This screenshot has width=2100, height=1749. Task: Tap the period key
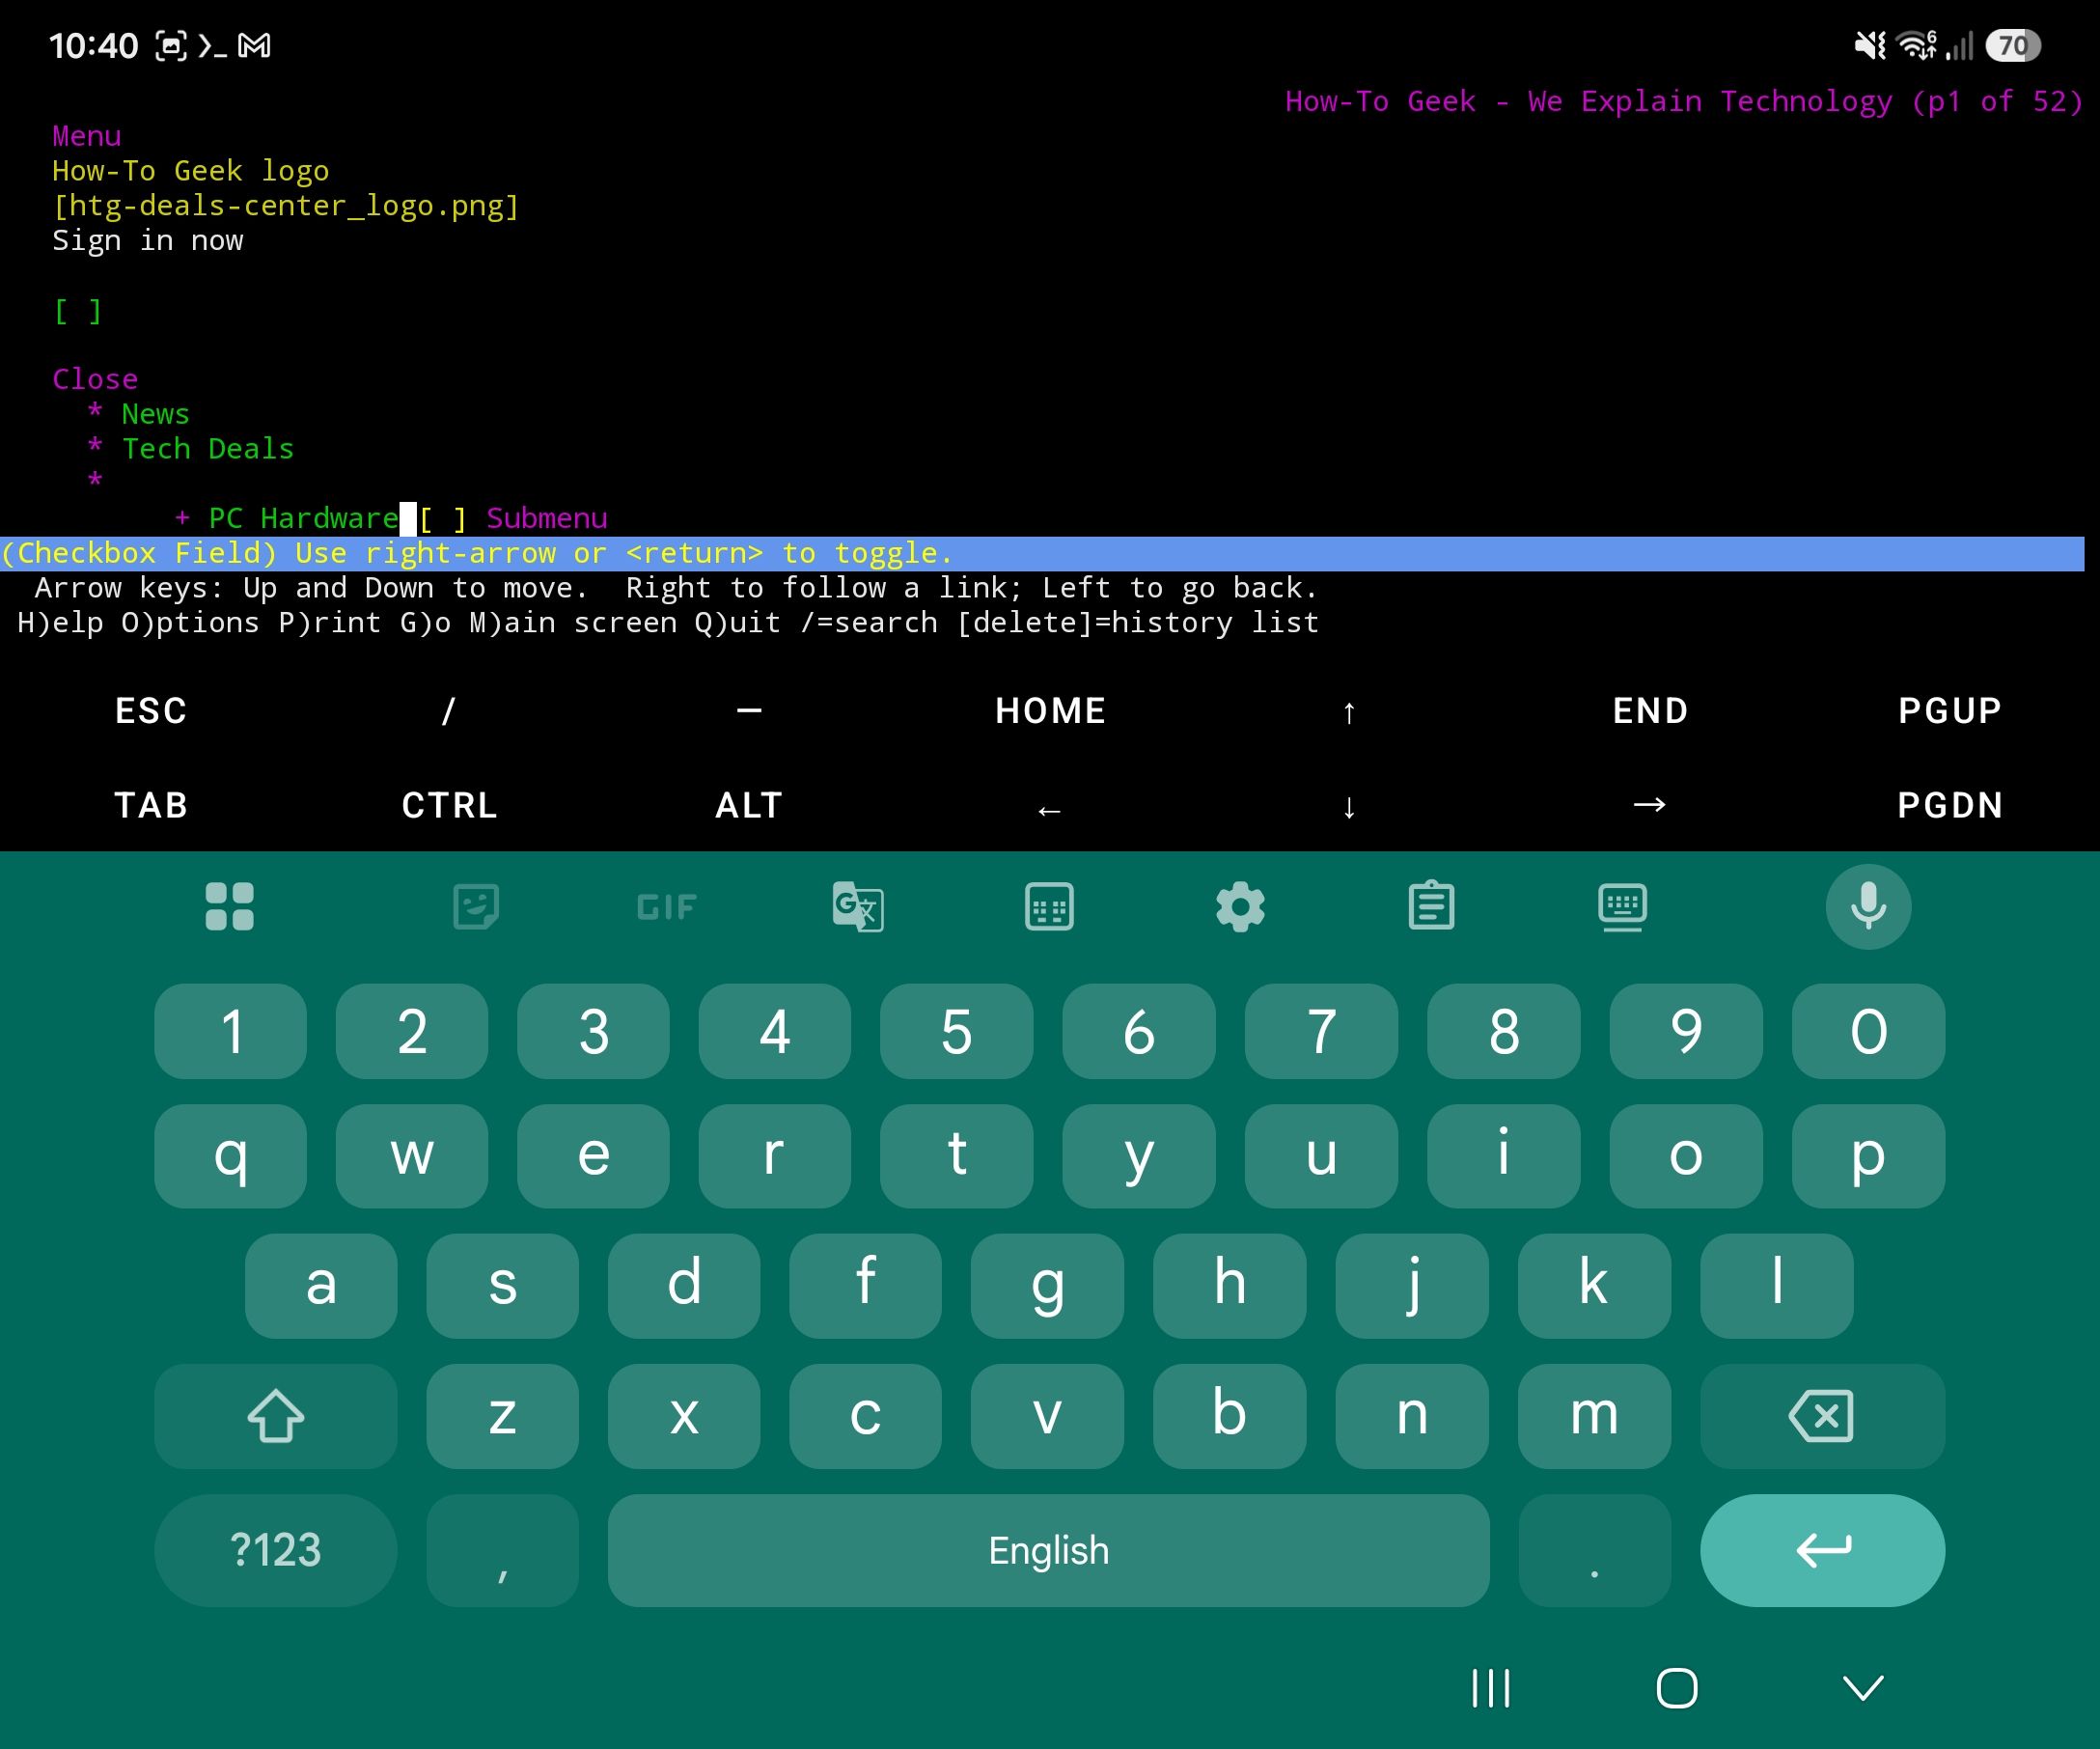pyautogui.click(x=1594, y=1550)
